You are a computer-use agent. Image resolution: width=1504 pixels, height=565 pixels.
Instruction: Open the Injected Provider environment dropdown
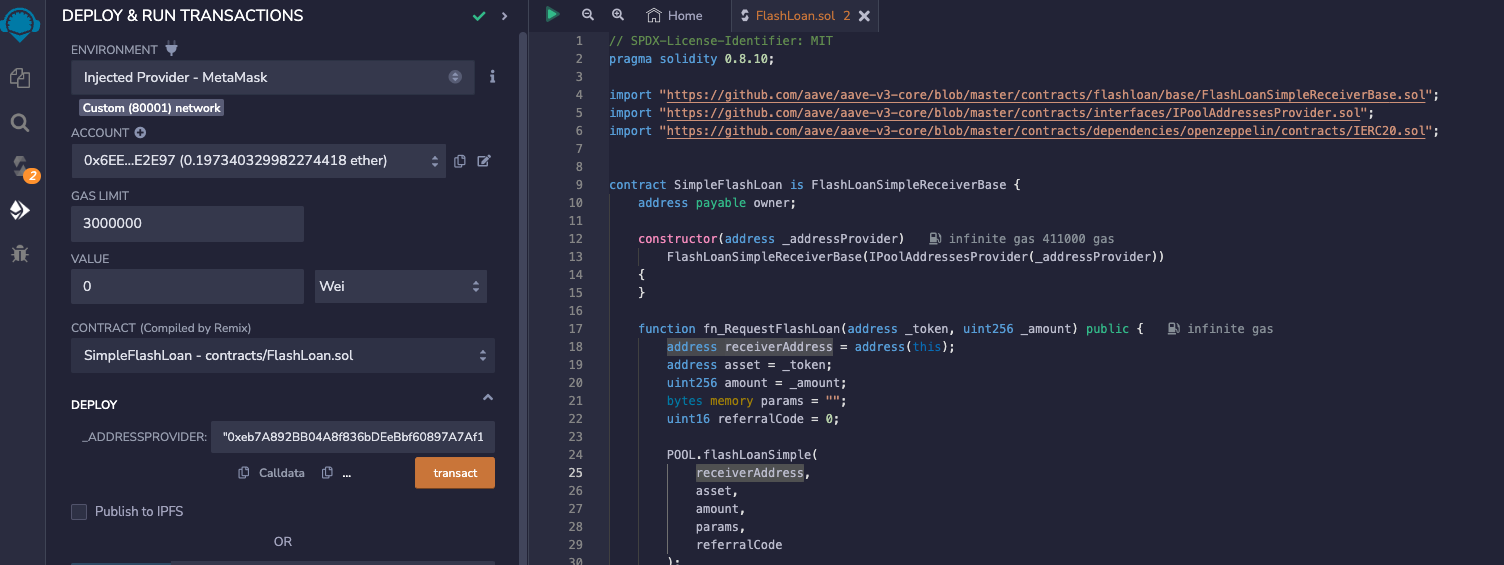pos(272,77)
